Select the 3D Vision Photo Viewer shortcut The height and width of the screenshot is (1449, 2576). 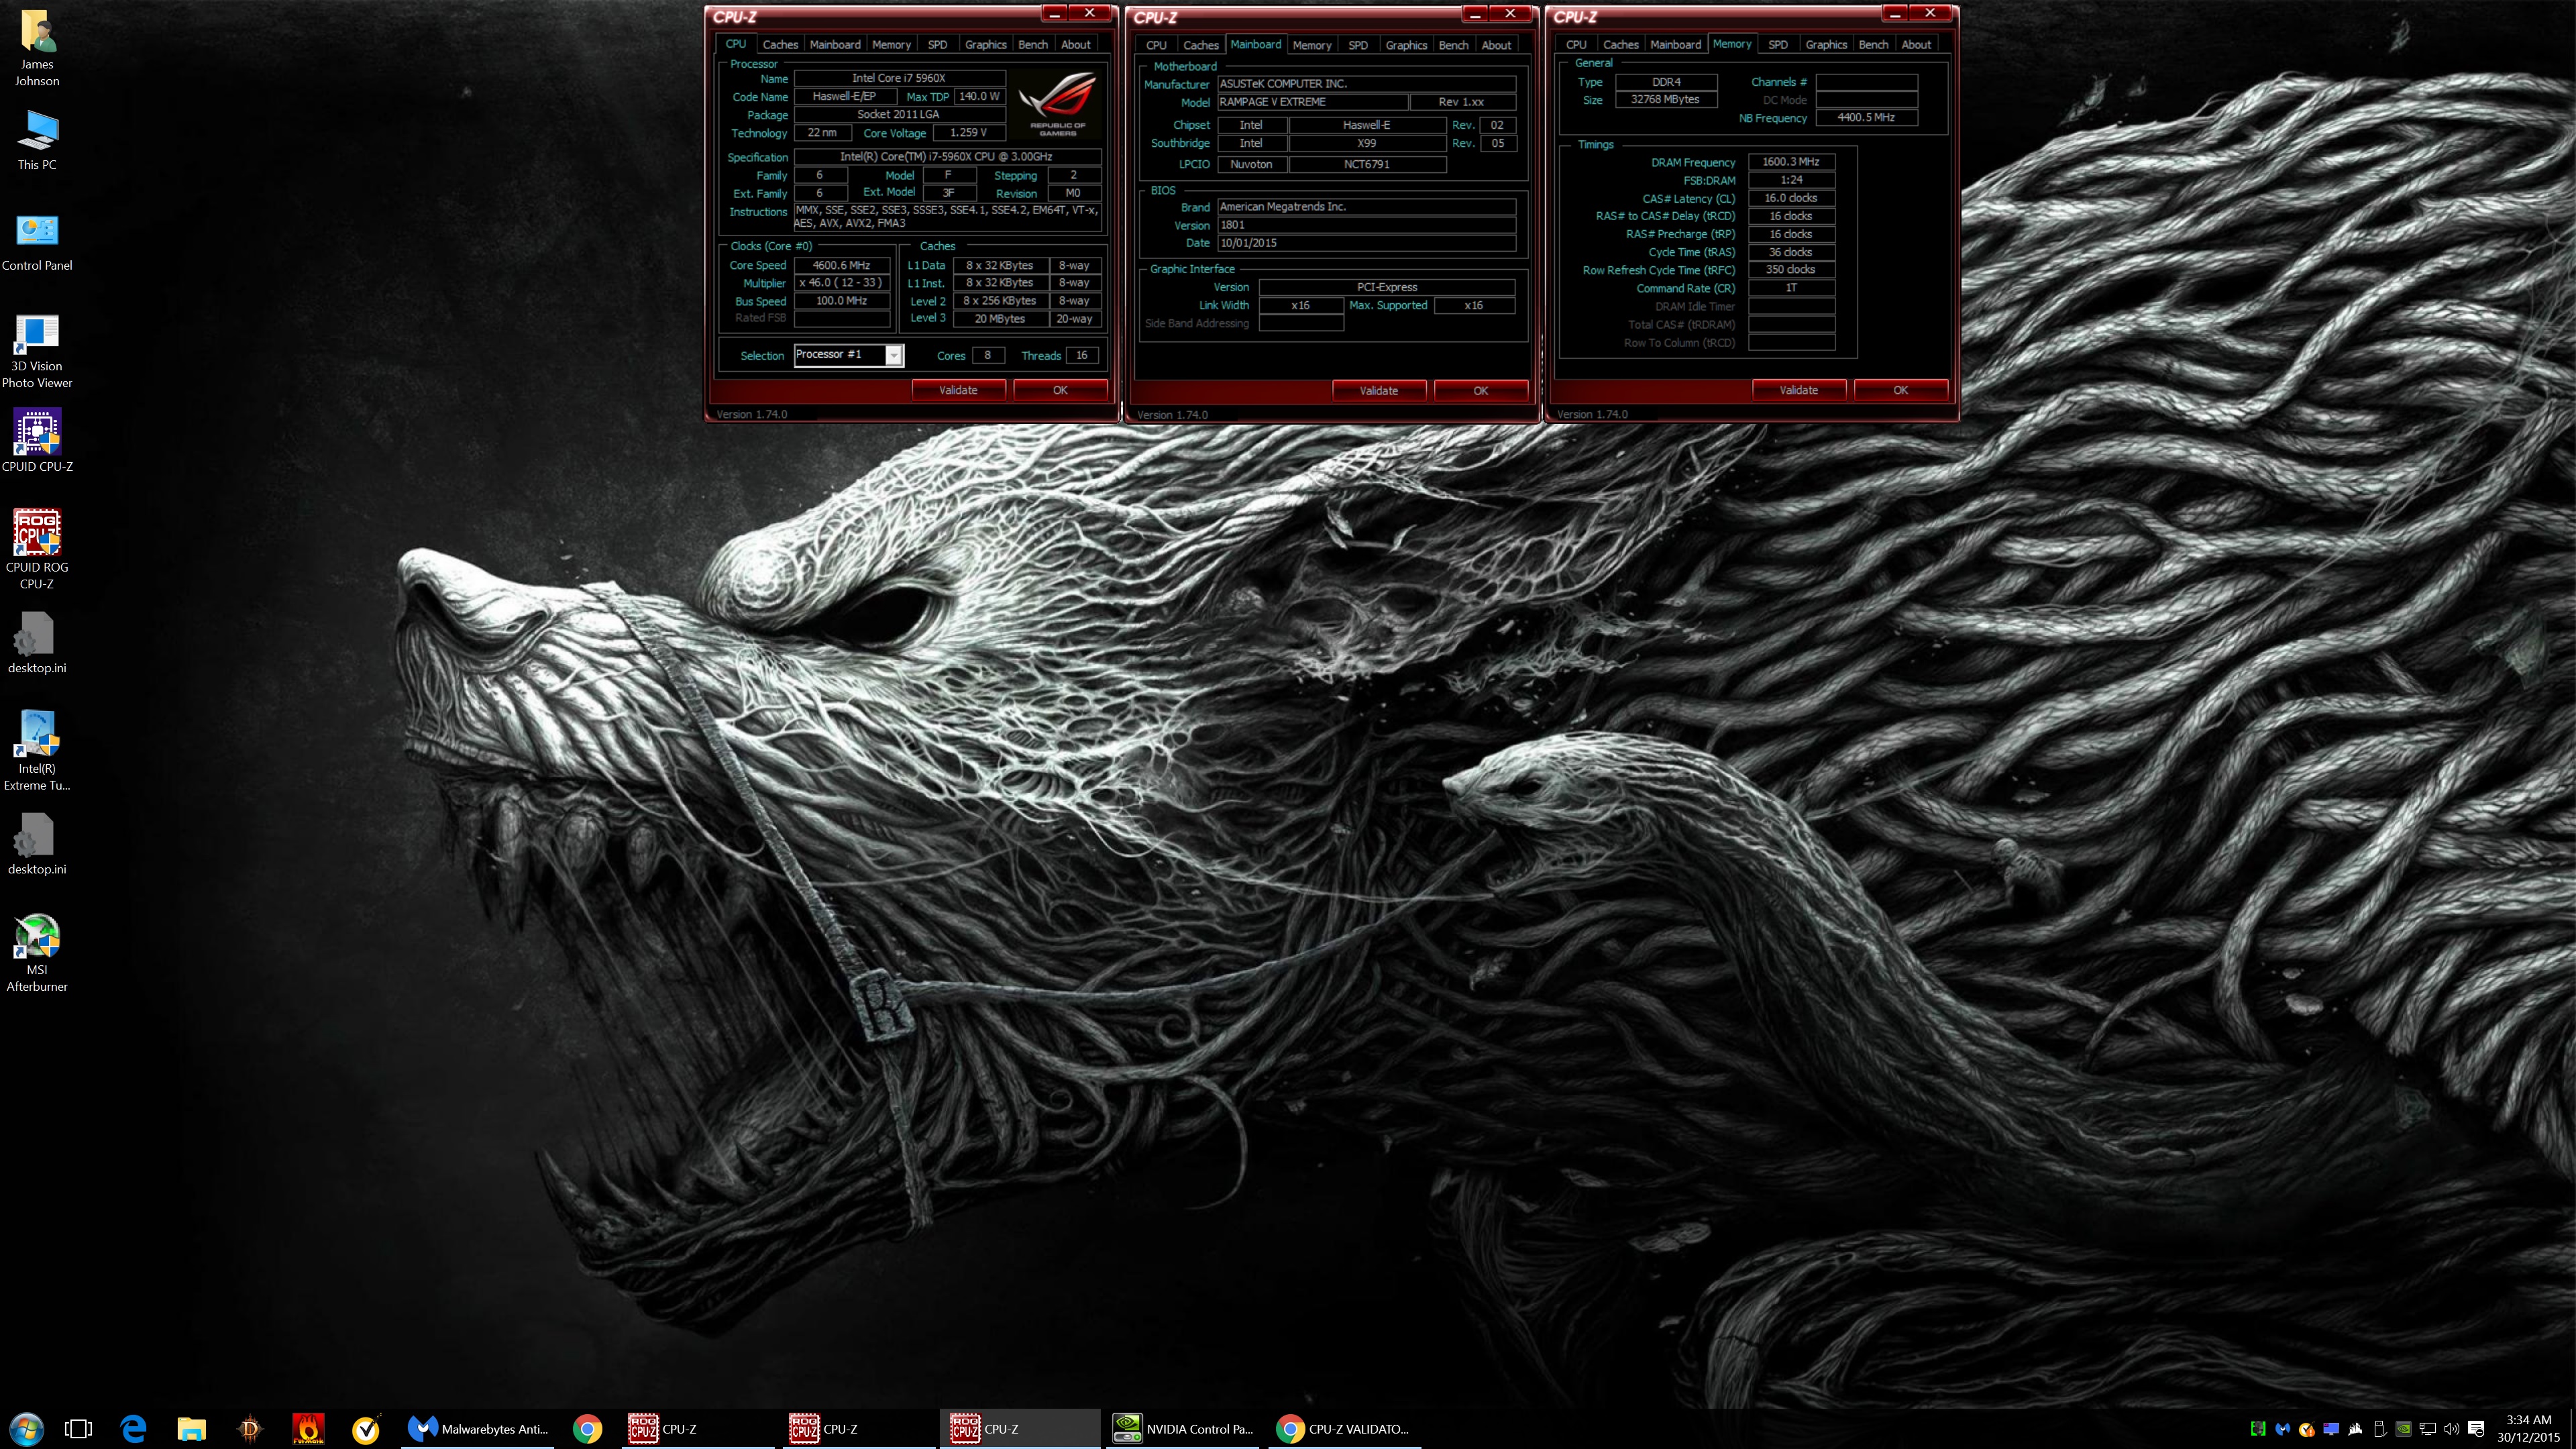[37, 350]
